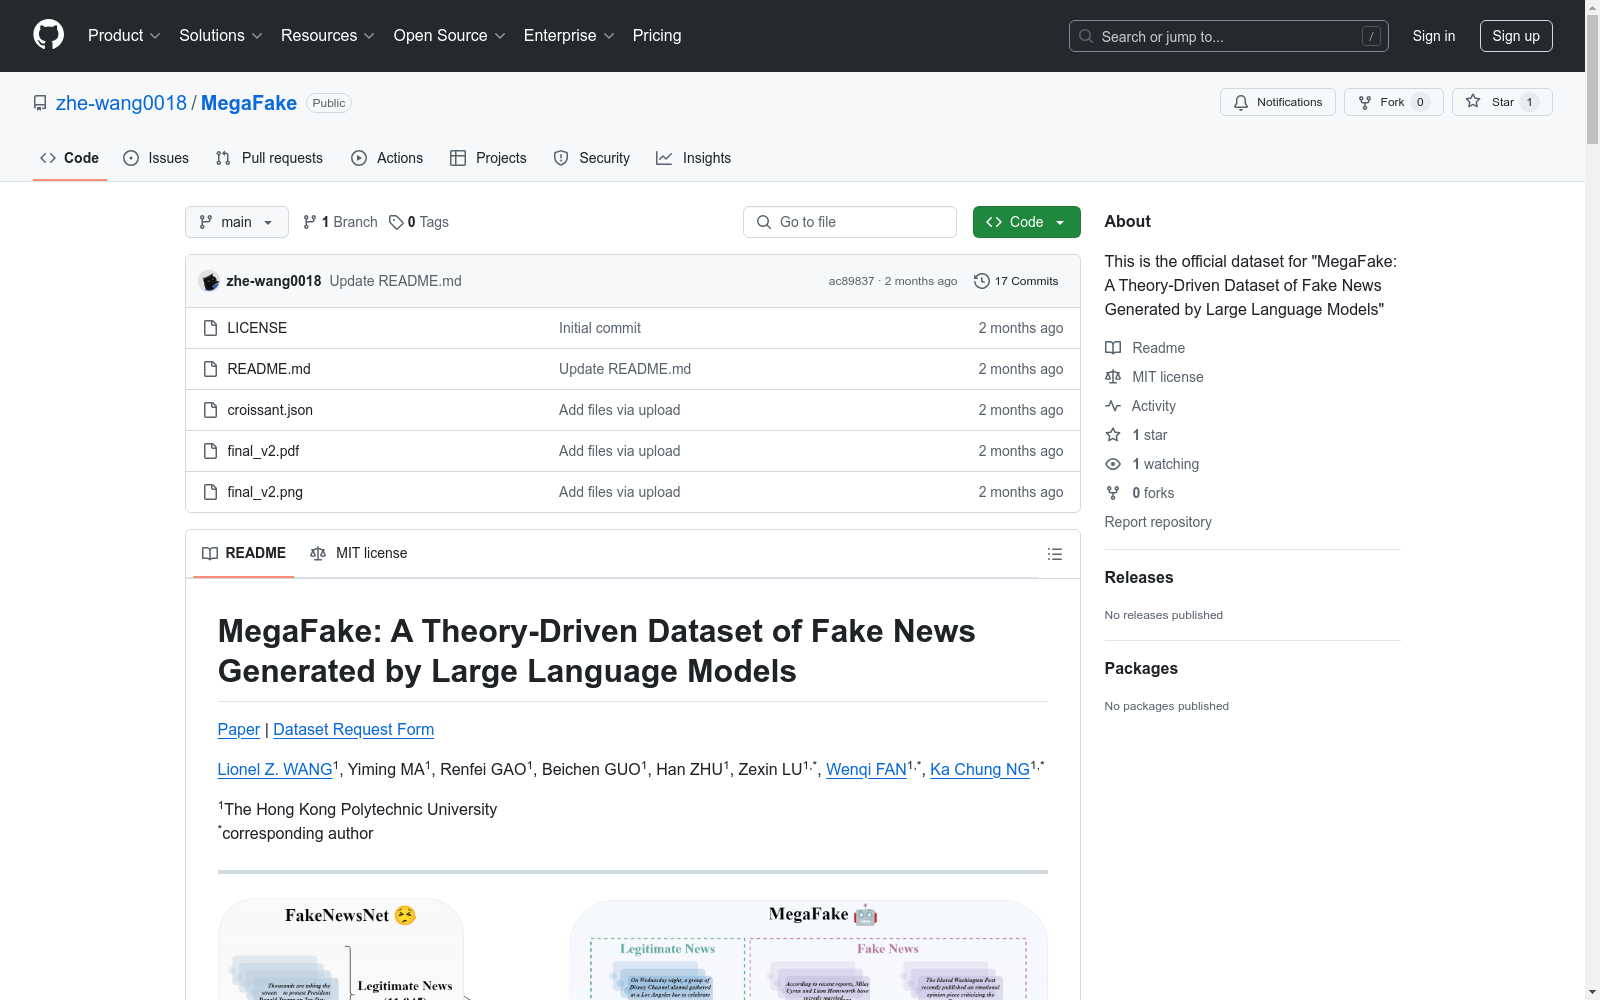1600x1000 pixels.
Task: Open the LICENSE file
Action: tap(257, 328)
